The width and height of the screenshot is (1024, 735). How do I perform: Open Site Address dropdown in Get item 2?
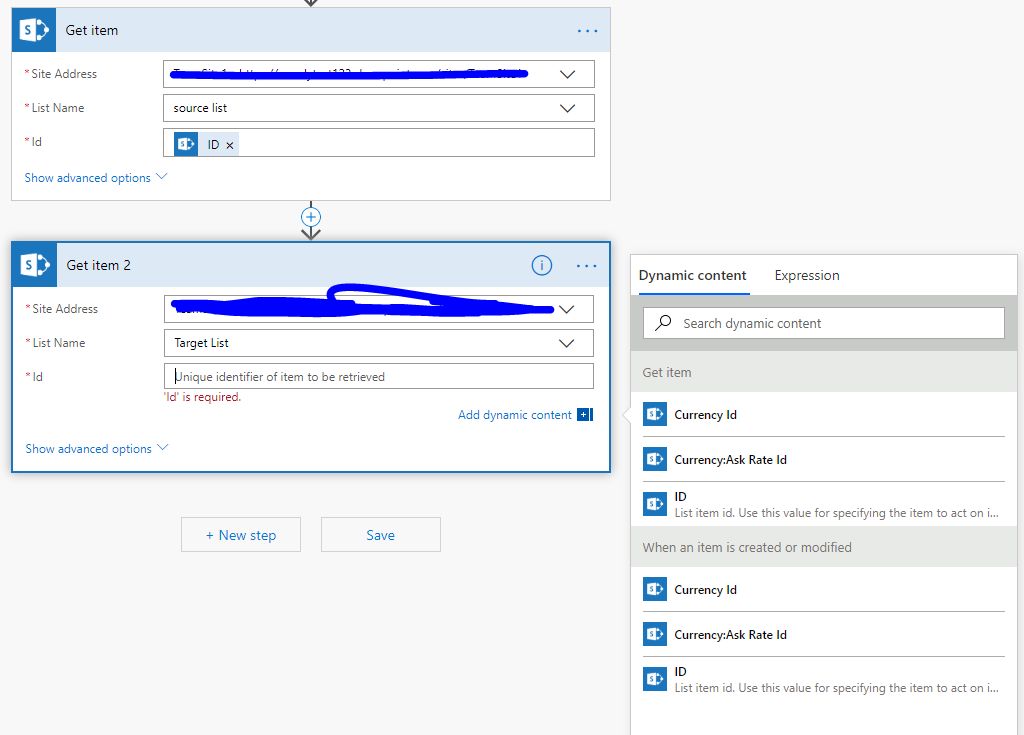[566, 309]
